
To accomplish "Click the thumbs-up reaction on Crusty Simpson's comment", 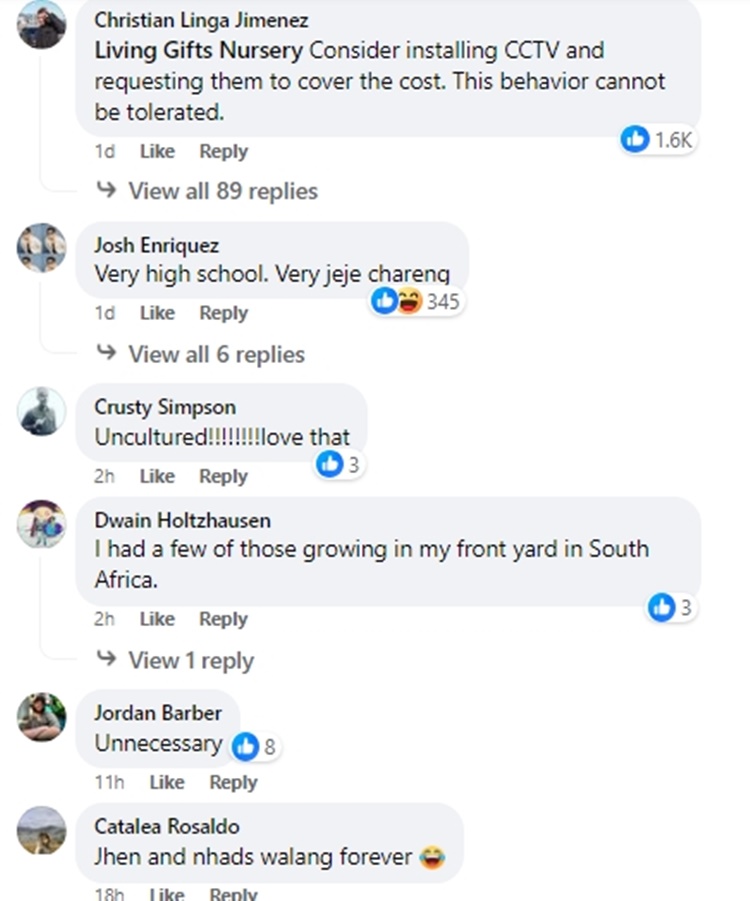I will point(329,464).
